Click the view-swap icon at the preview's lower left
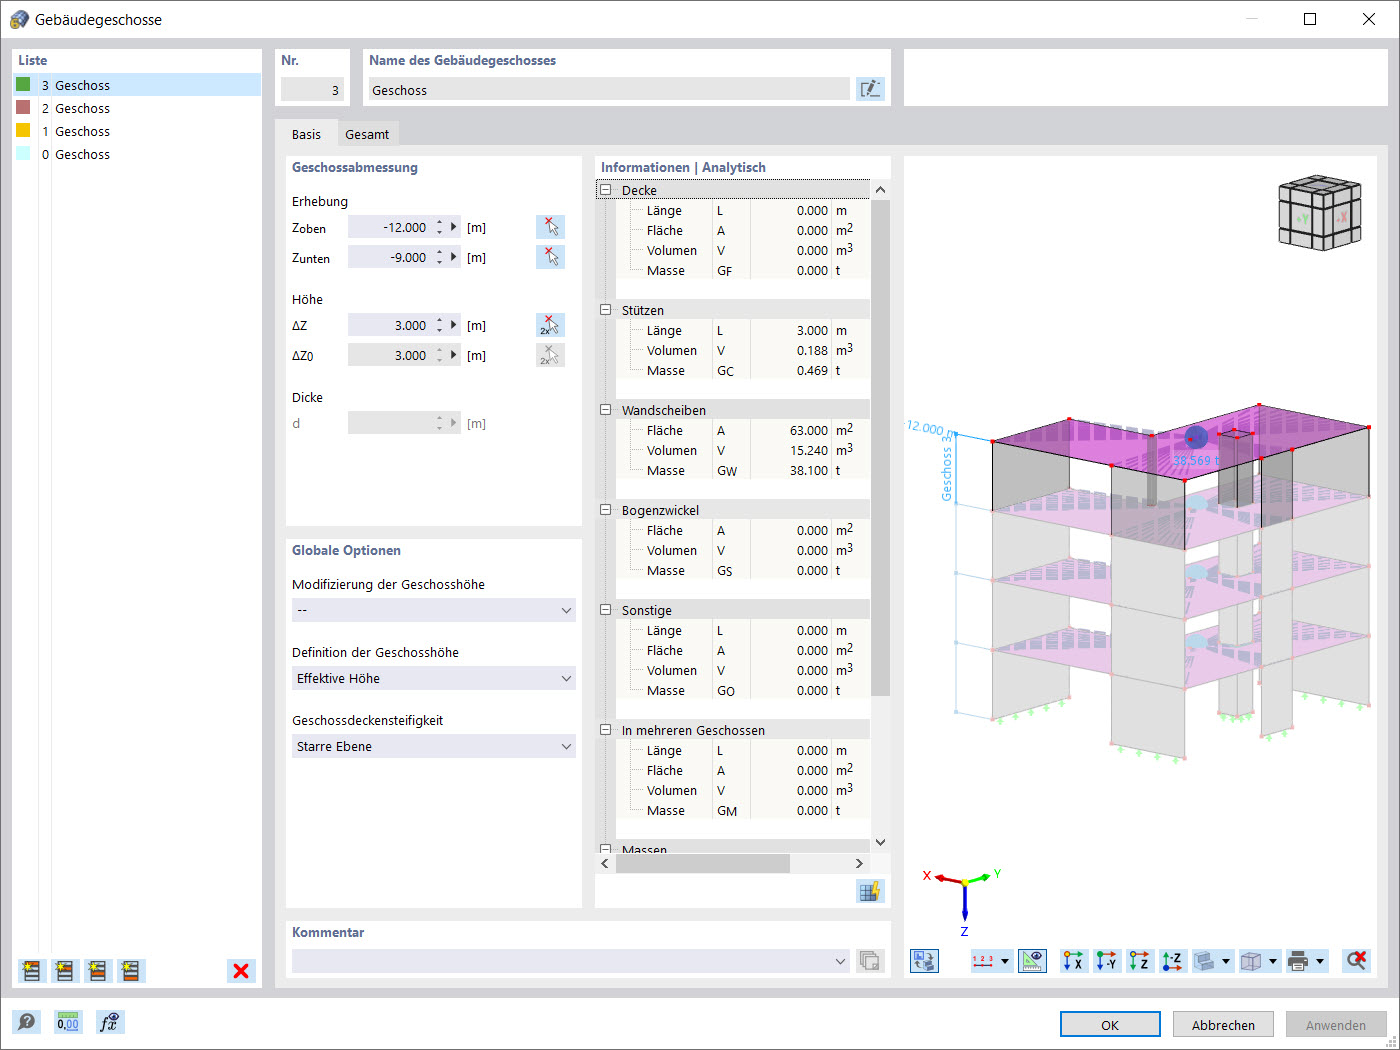 [x=924, y=961]
